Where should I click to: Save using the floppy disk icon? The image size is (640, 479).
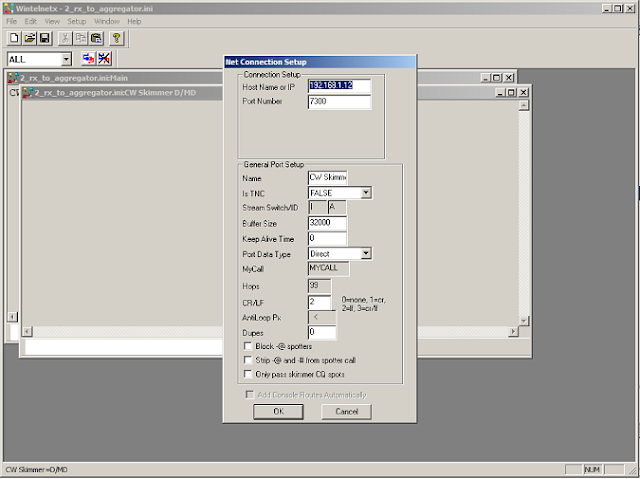[x=44, y=38]
